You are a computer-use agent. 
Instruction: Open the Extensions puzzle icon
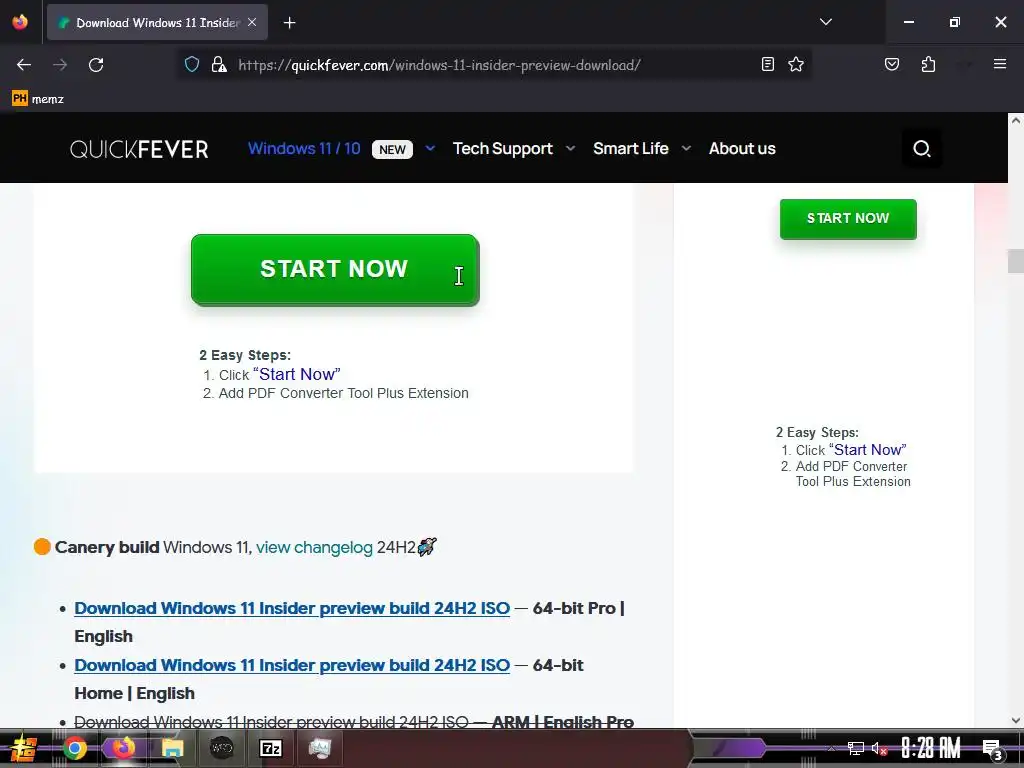(928, 64)
